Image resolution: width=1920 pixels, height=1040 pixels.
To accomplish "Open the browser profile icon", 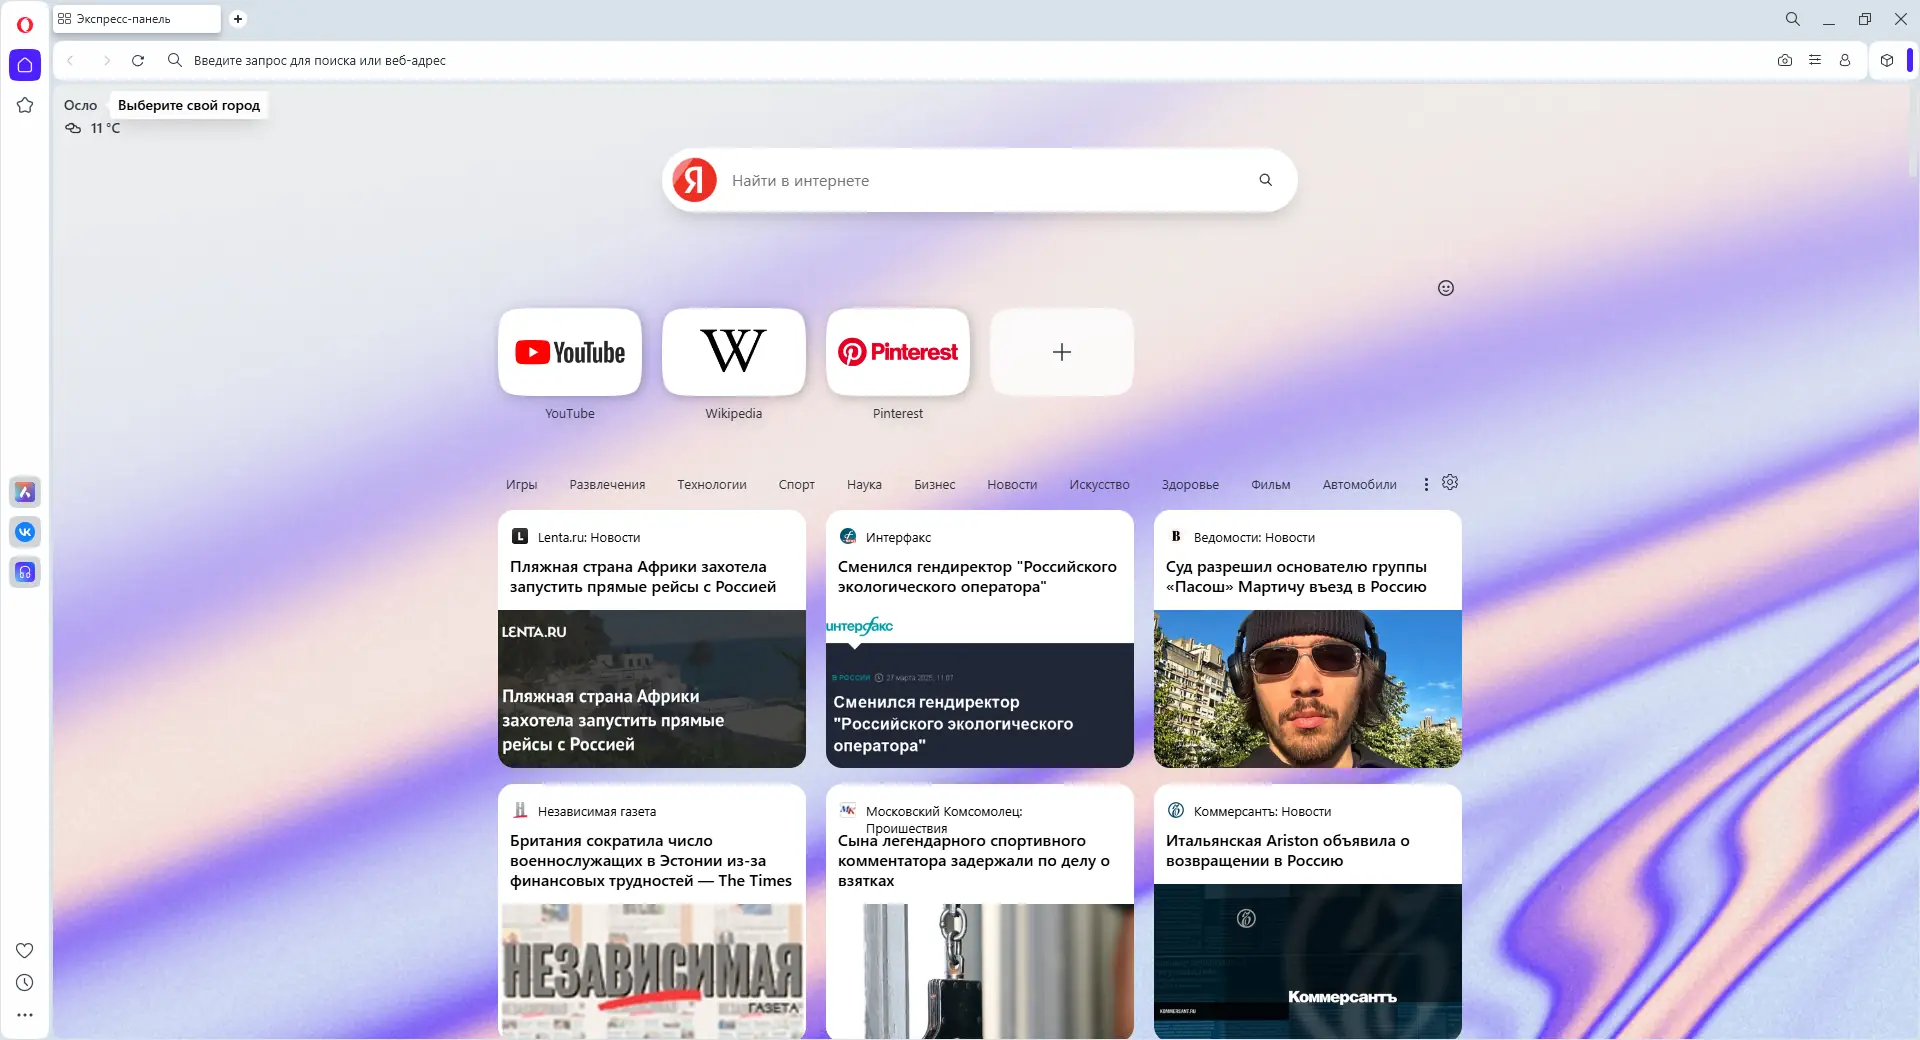I will click(1845, 60).
